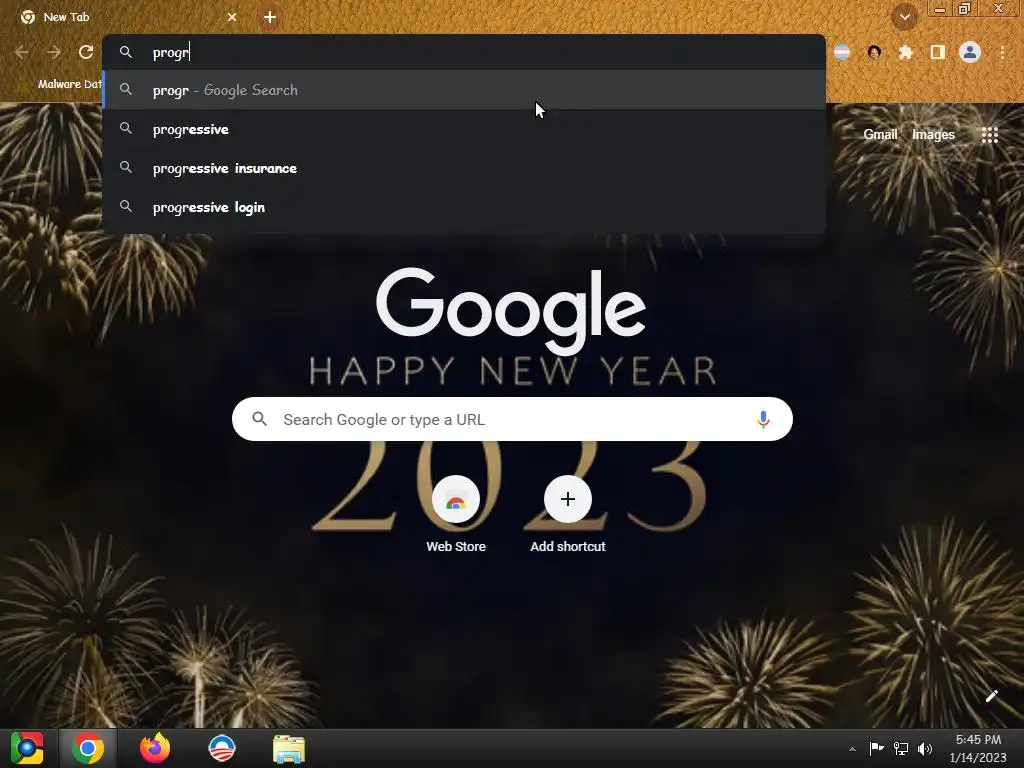
Task: Toggle the side panel icon
Action: click(937, 52)
